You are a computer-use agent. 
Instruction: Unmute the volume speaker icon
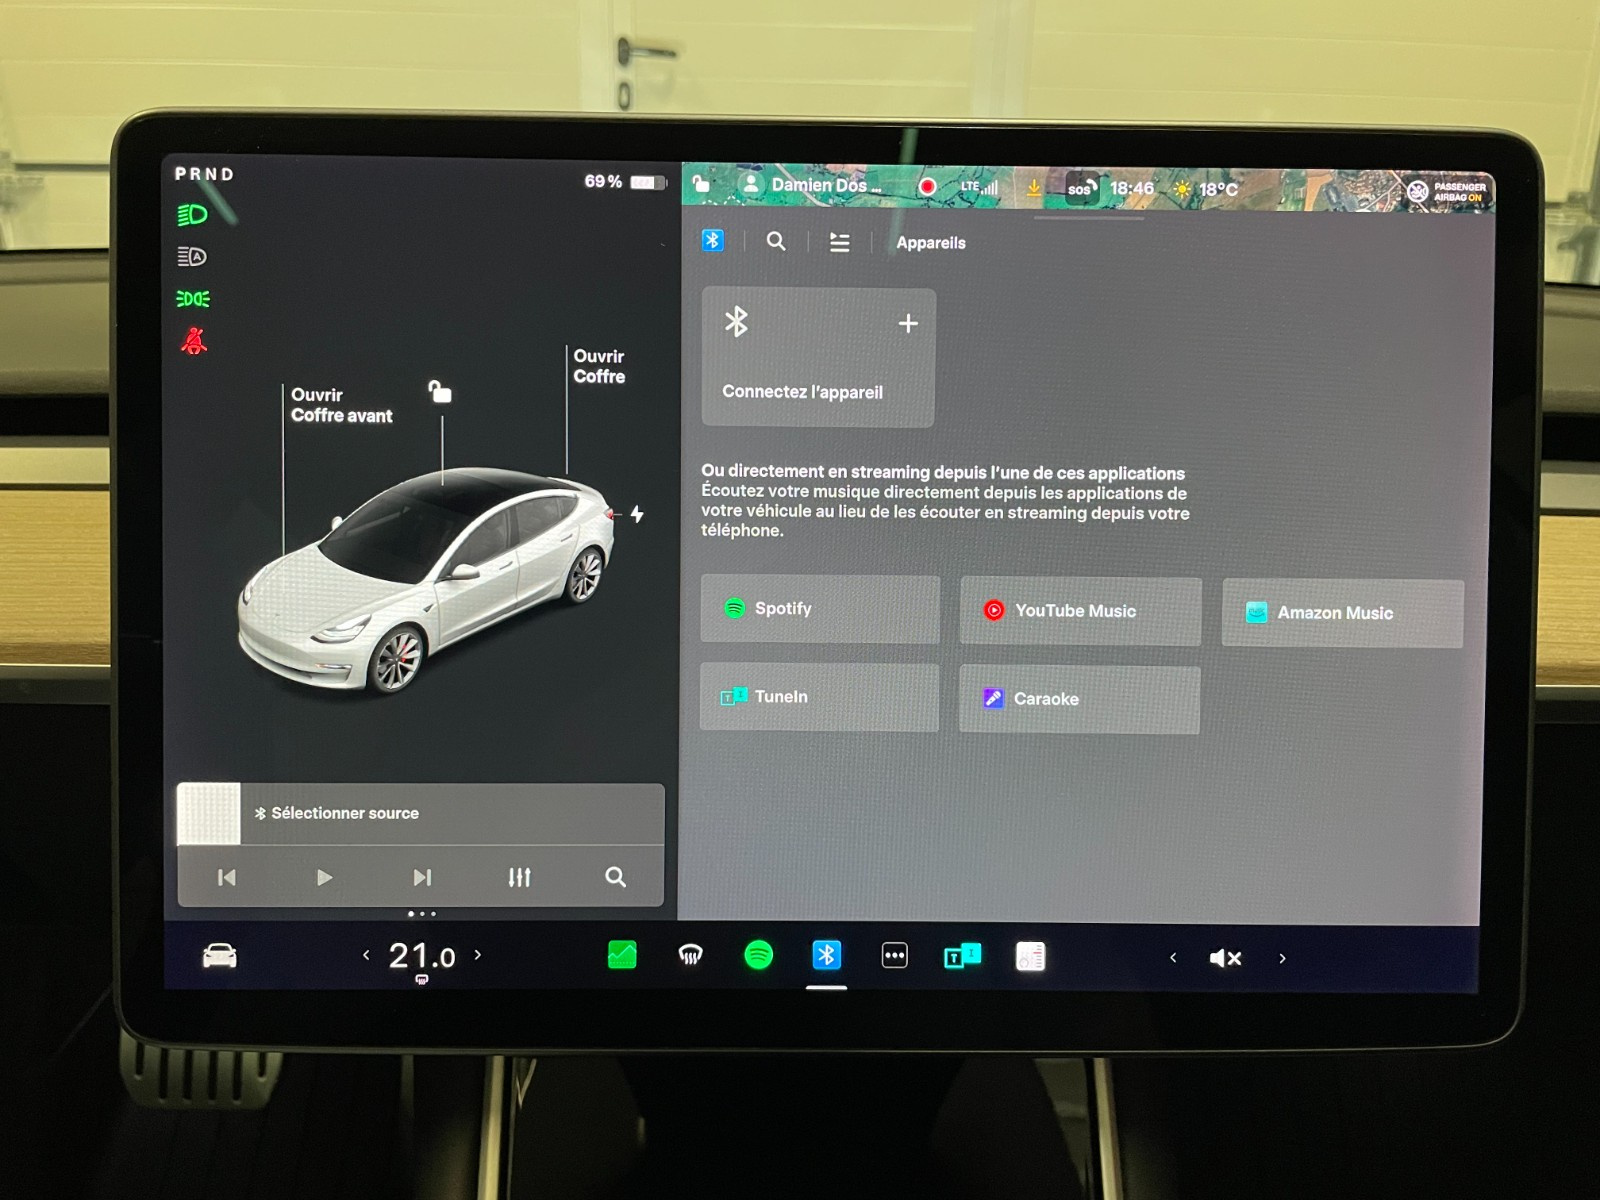[x=1225, y=958]
